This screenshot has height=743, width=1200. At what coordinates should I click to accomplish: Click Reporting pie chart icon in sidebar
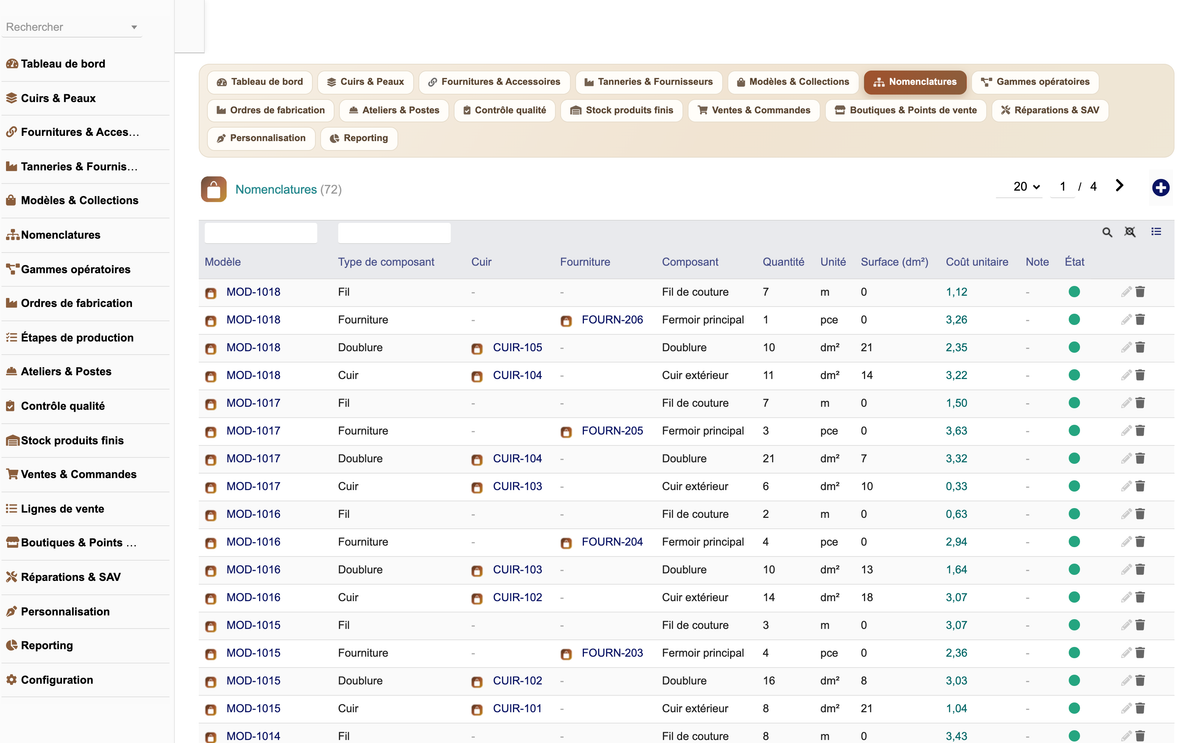(12, 646)
